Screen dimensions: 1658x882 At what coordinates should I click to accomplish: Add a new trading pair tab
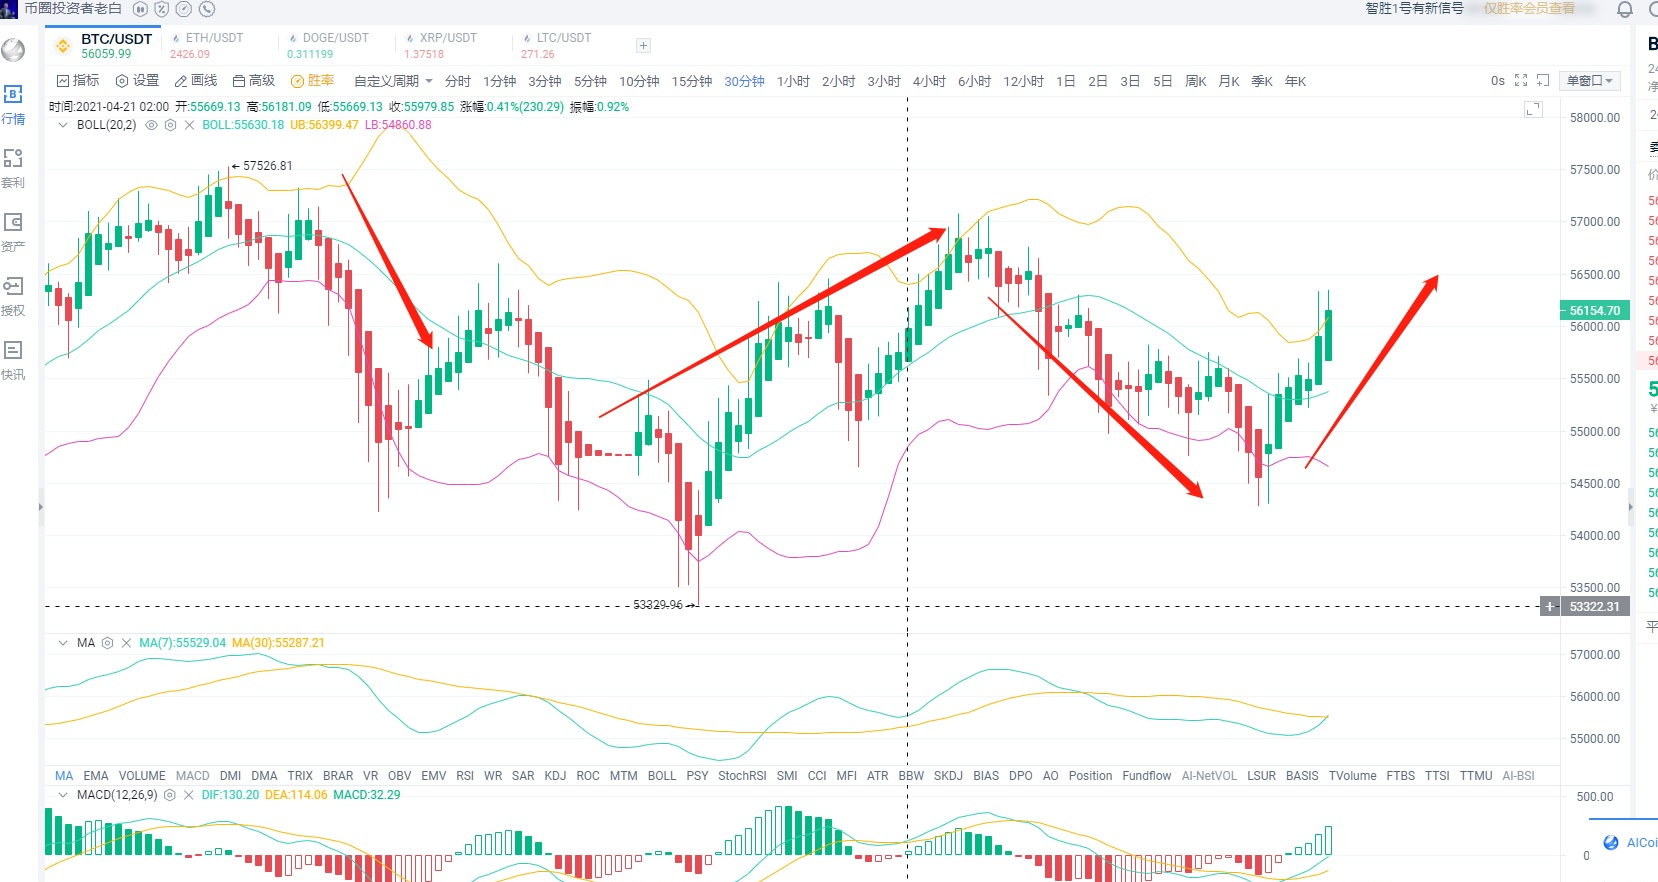(x=643, y=46)
